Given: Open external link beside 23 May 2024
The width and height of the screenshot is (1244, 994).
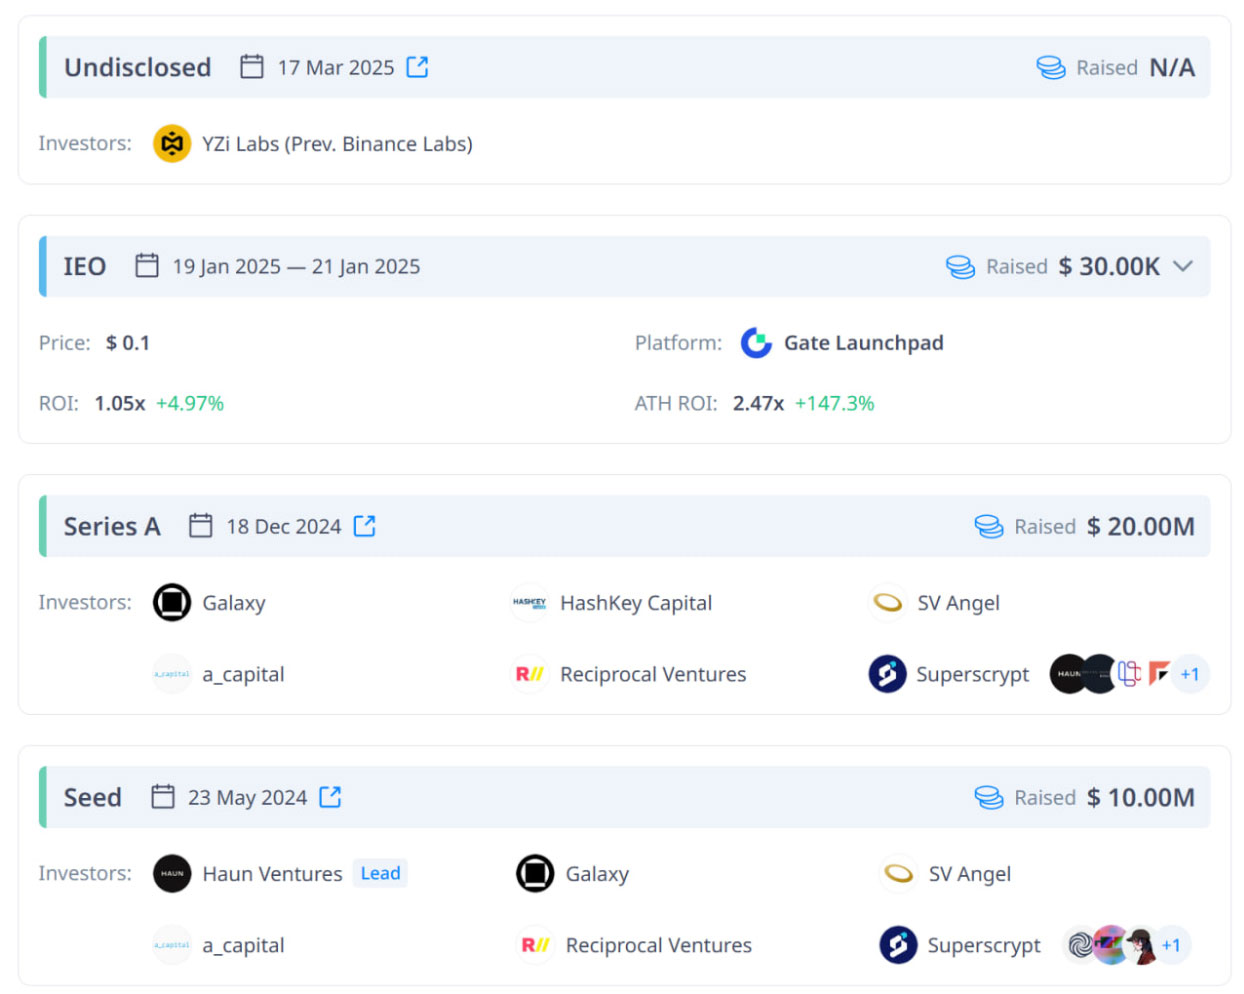Looking at the screenshot, I should pos(330,797).
